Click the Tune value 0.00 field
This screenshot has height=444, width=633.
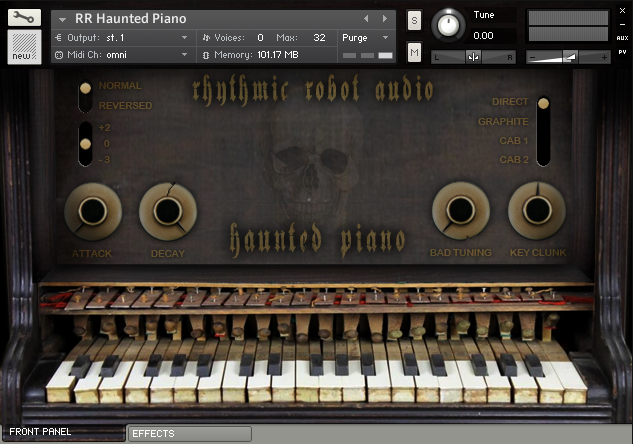(483, 36)
